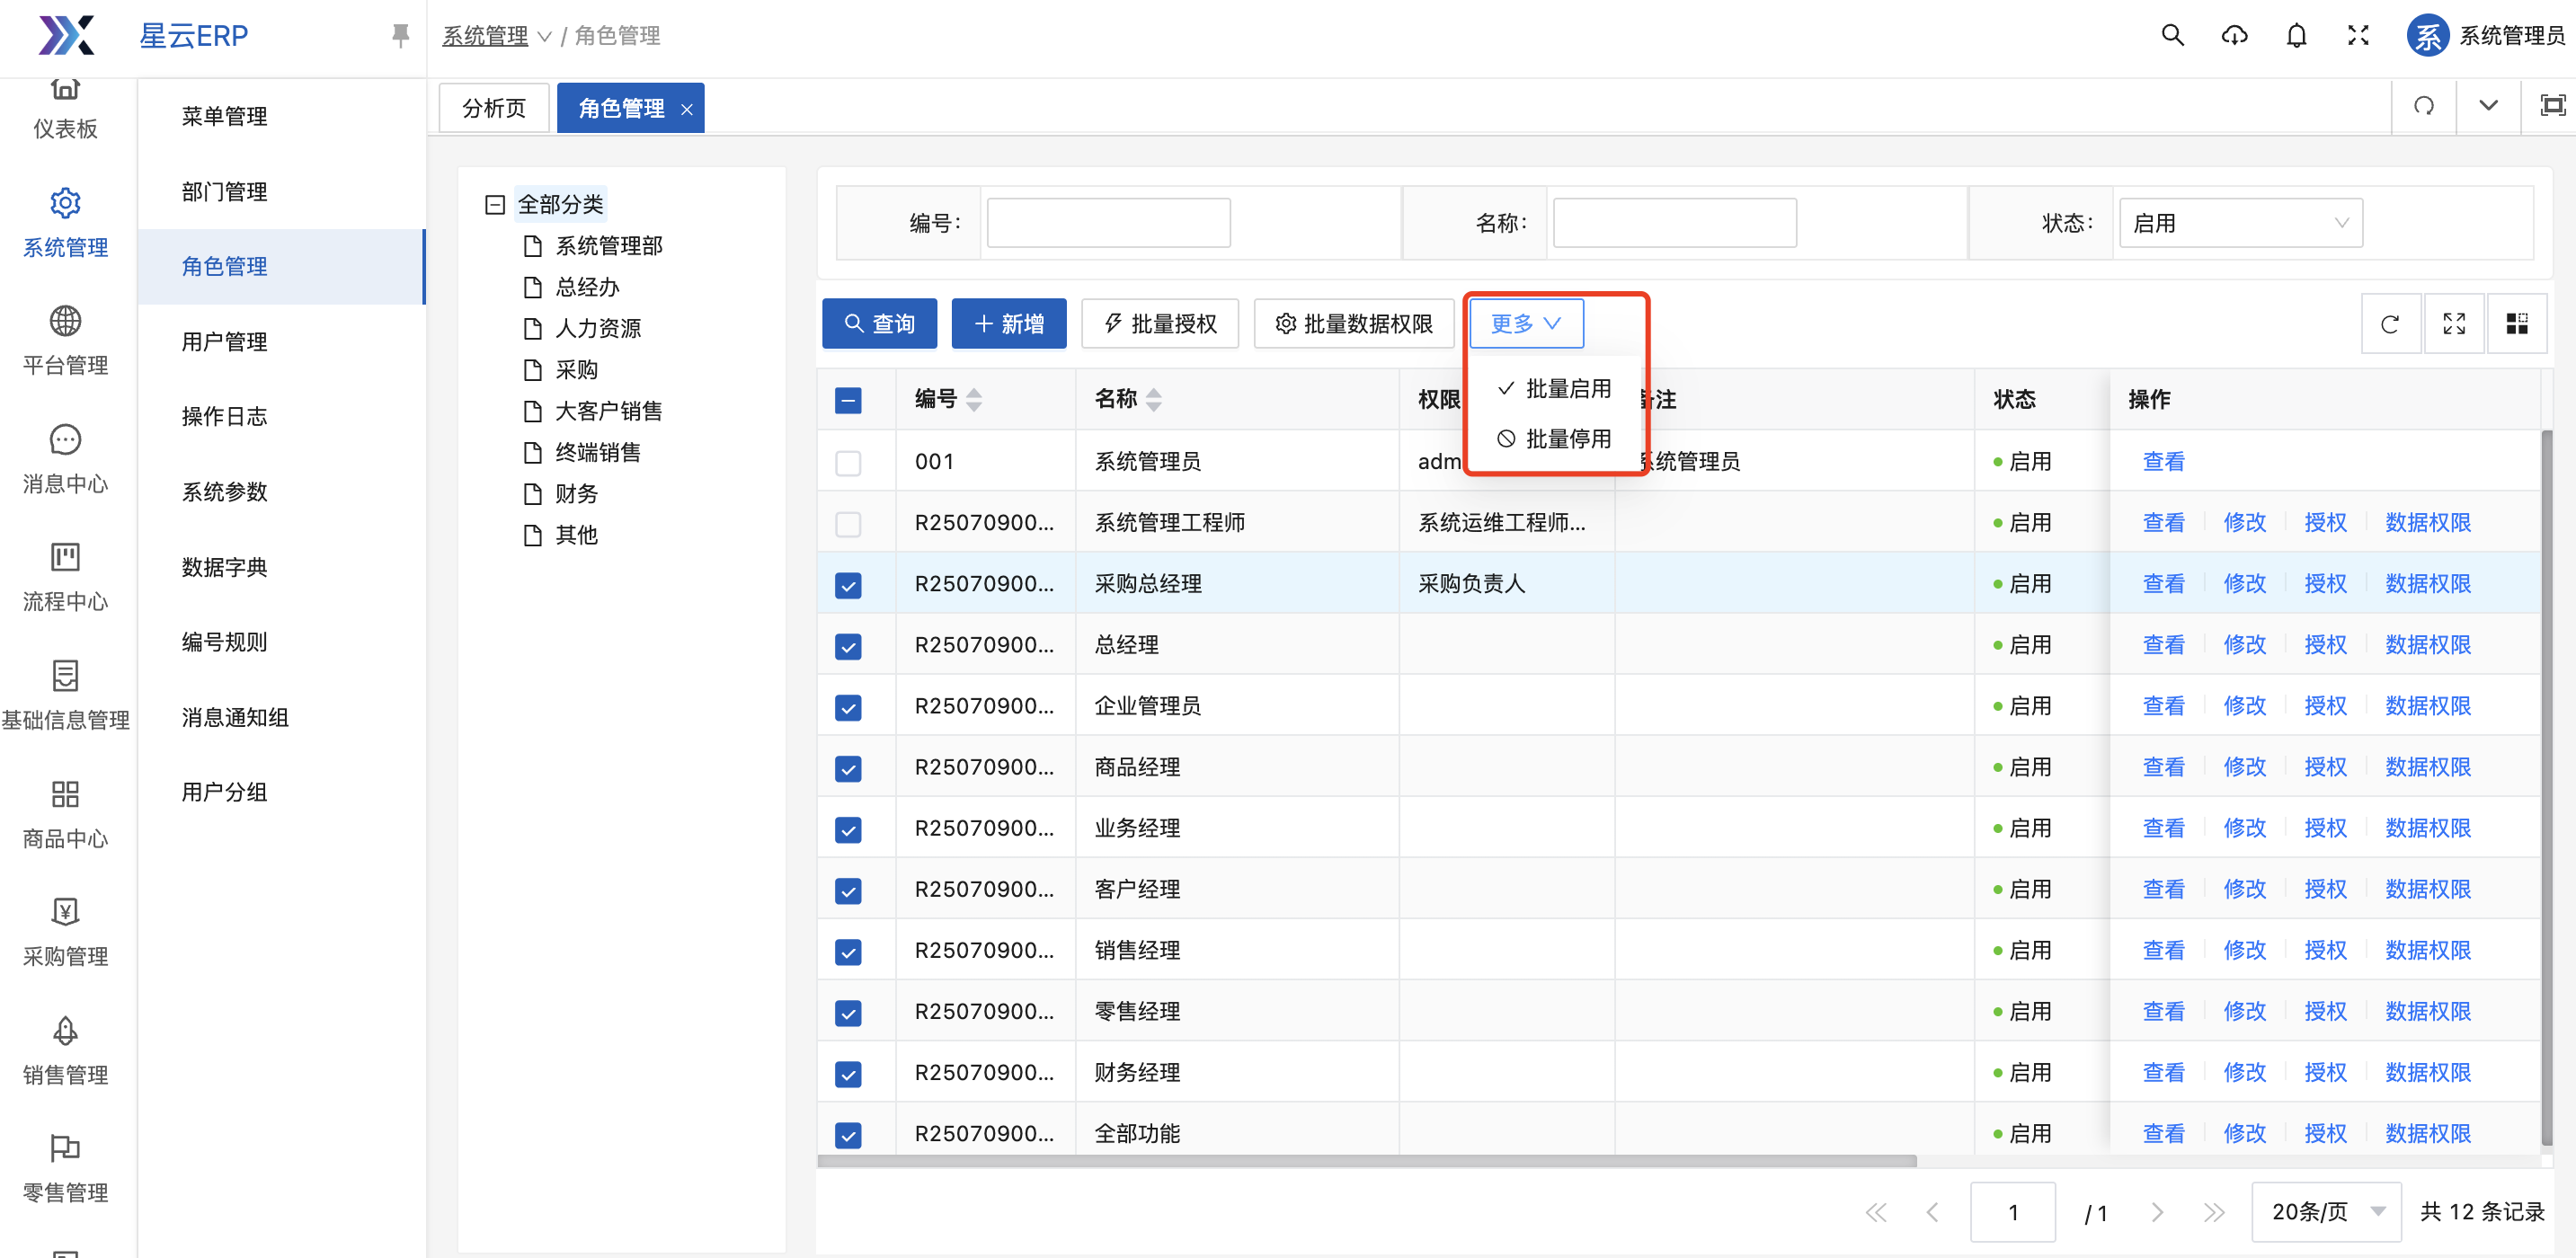Collapse the 全部分类 tree node
The width and height of the screenshot is (2576, 1258).
click(494, 205)
